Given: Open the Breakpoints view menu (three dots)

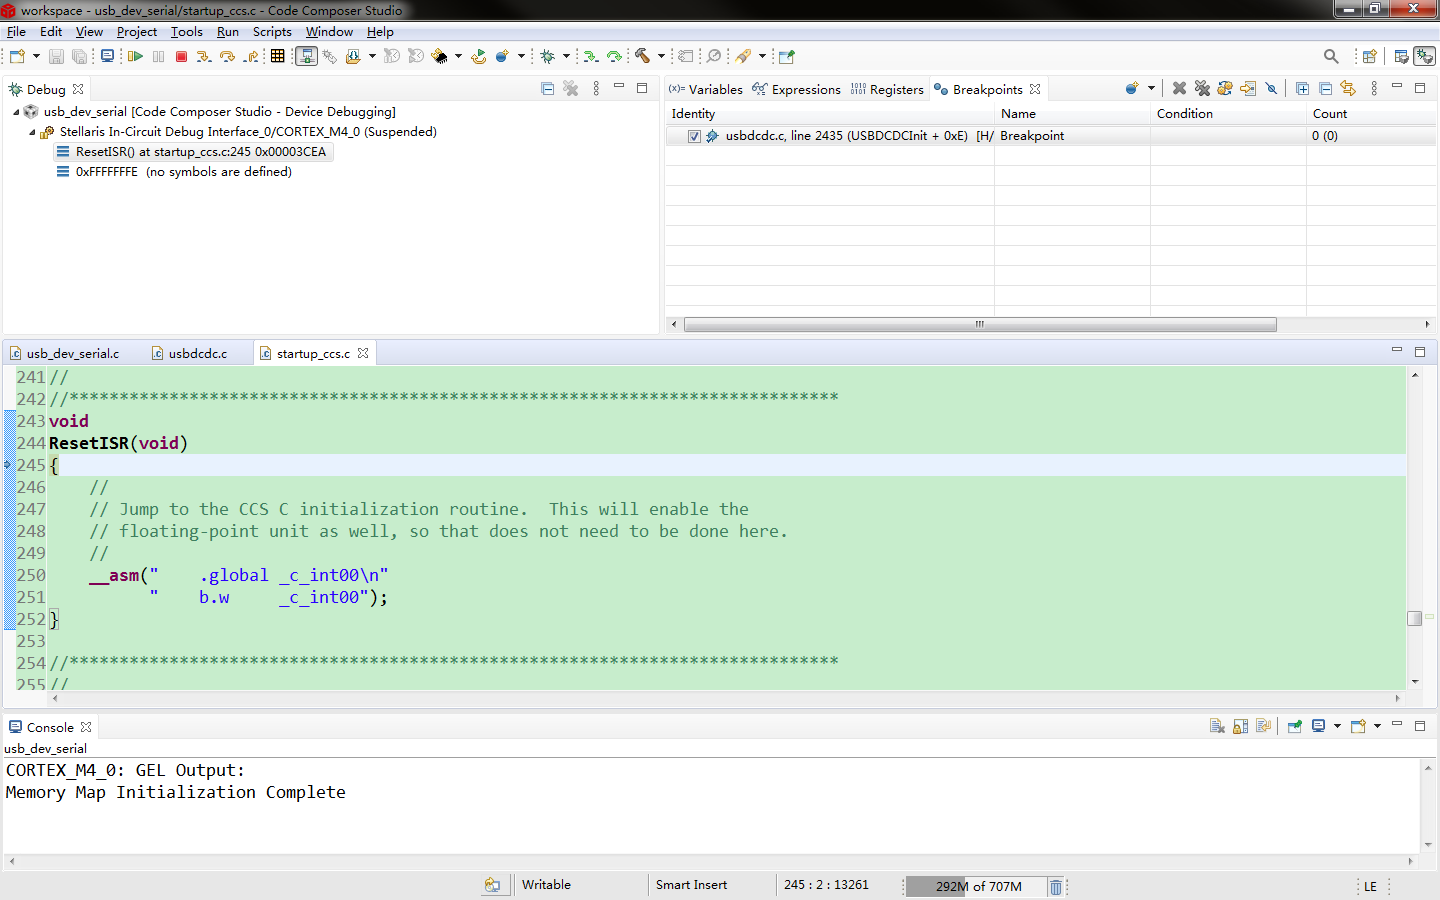Looking at the screenshot, I should pyautogui.click(x=1374, y=89).
